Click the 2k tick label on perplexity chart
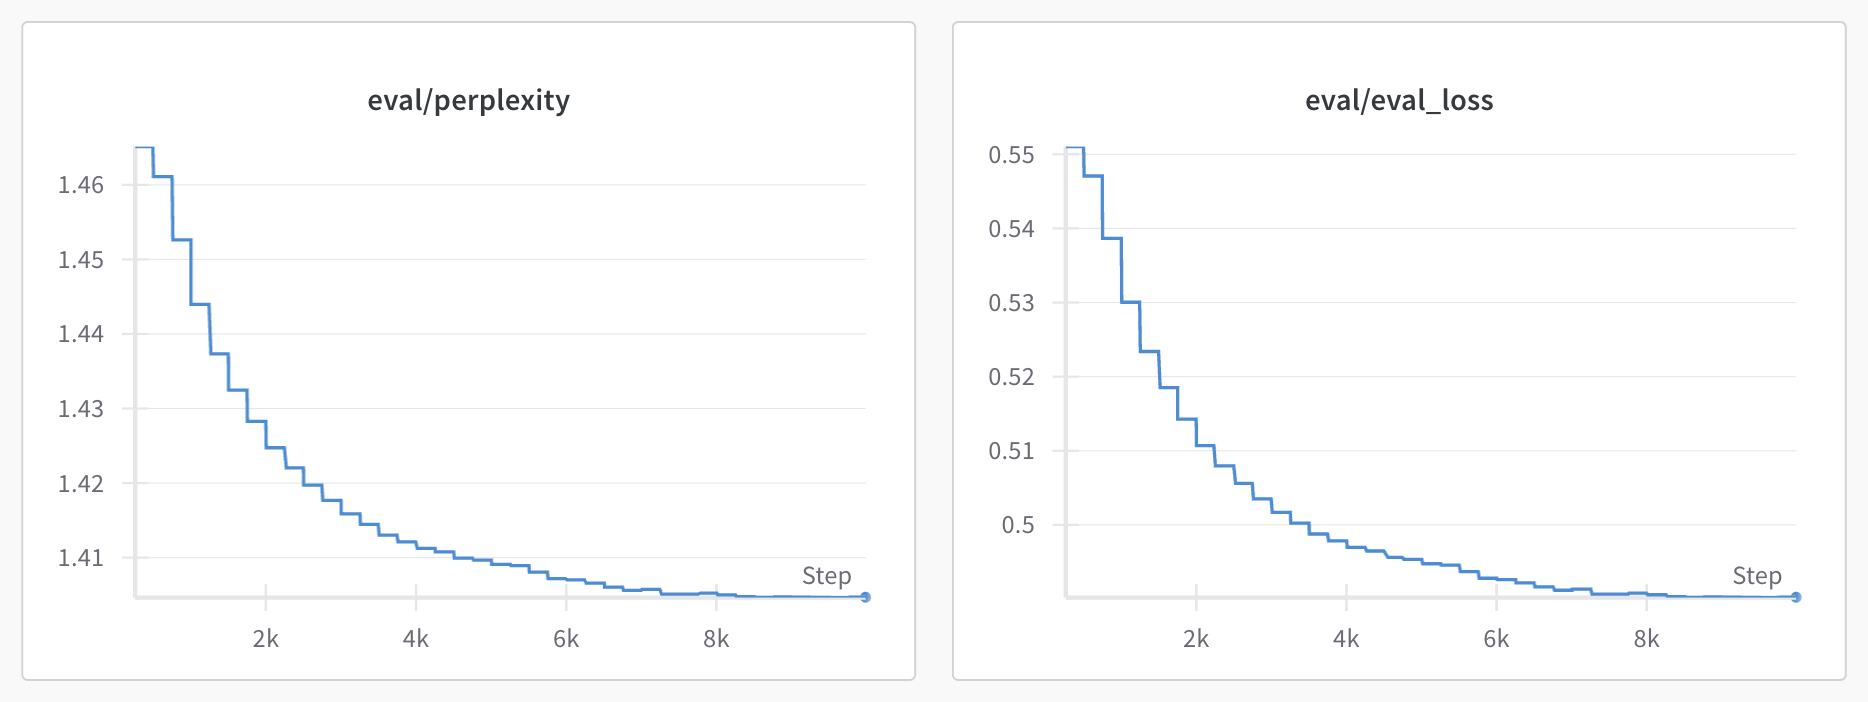 (265, 639)
